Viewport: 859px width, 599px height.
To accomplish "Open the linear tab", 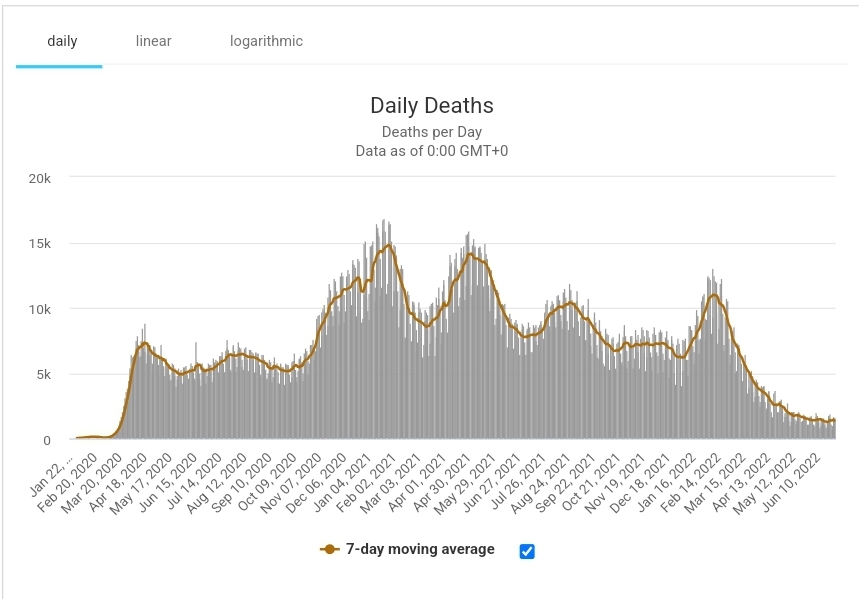I will pyautogui.click(x=153, y=42).
